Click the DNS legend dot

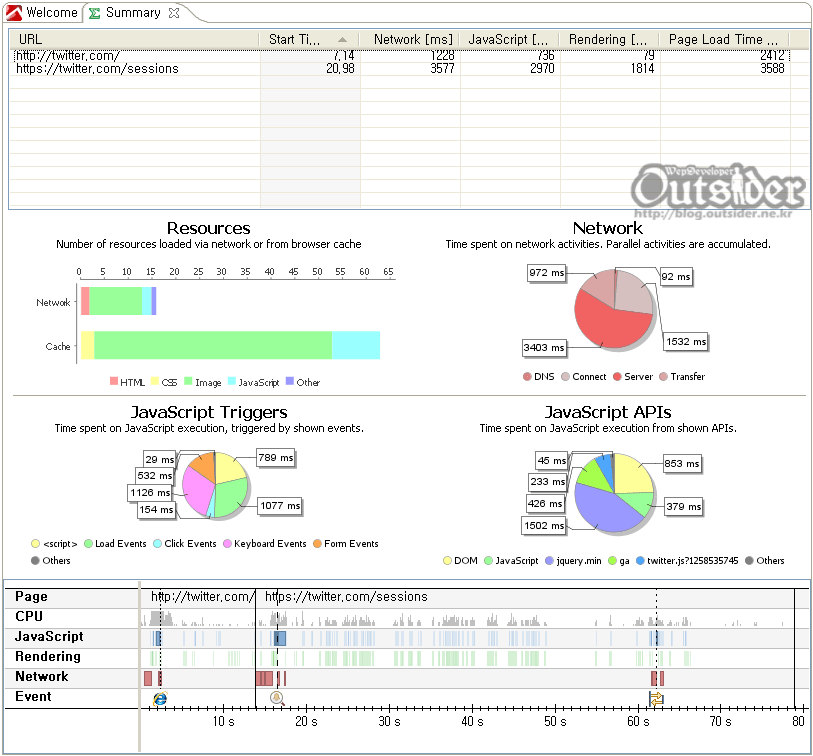coord(527,376)
